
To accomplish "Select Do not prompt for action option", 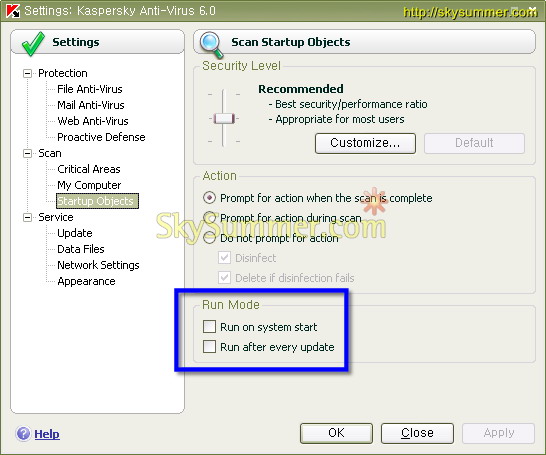I will tap(210, 238).
